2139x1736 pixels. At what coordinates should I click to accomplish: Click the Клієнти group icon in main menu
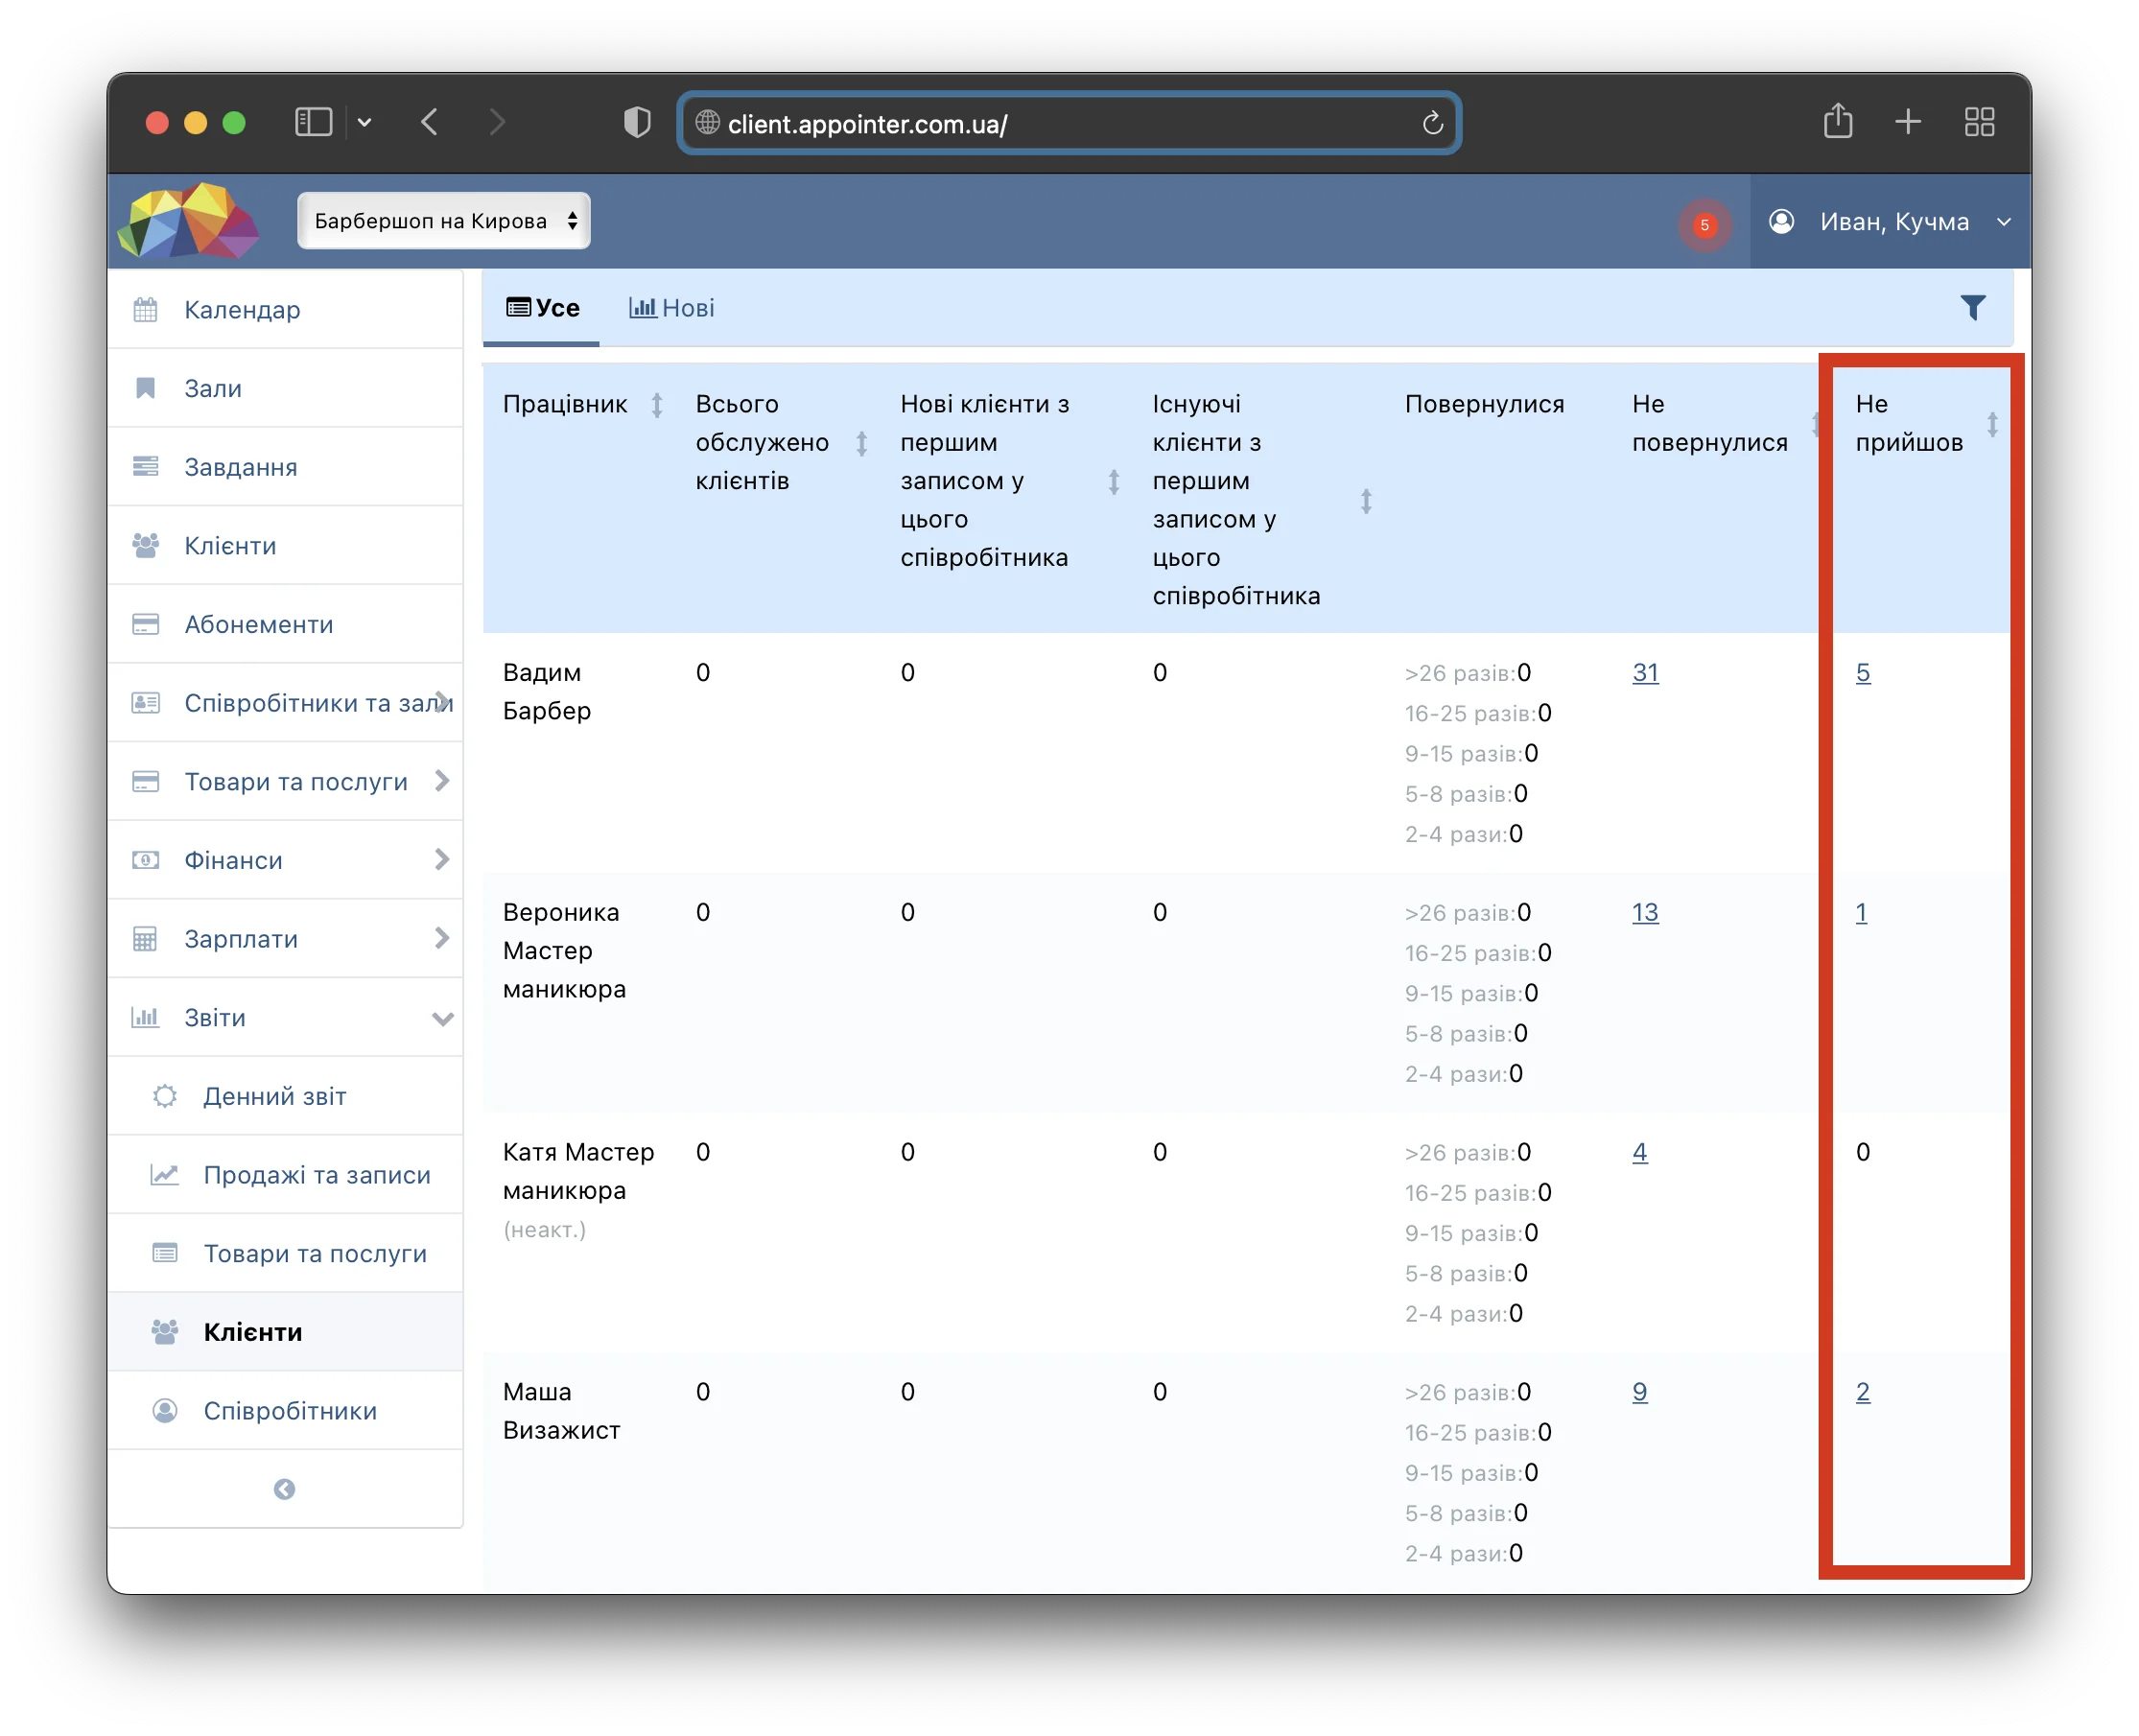[145, 546]
